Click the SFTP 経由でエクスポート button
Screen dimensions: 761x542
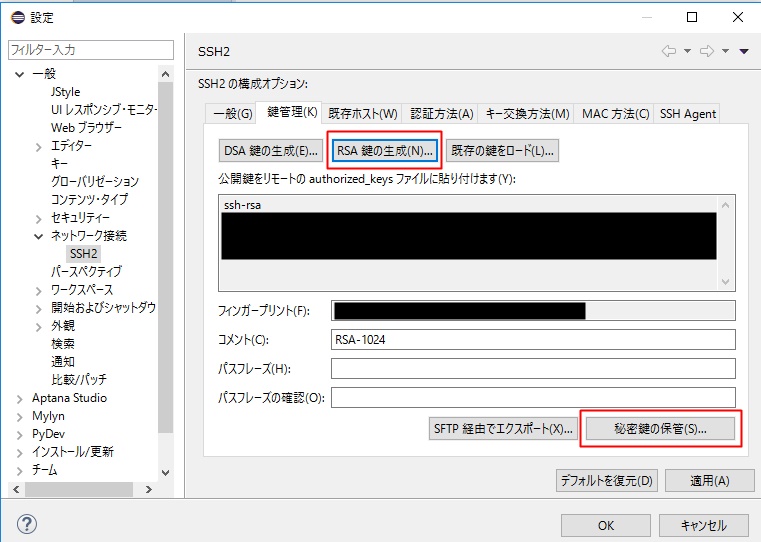pyautogui.click(x=502, y=429)
